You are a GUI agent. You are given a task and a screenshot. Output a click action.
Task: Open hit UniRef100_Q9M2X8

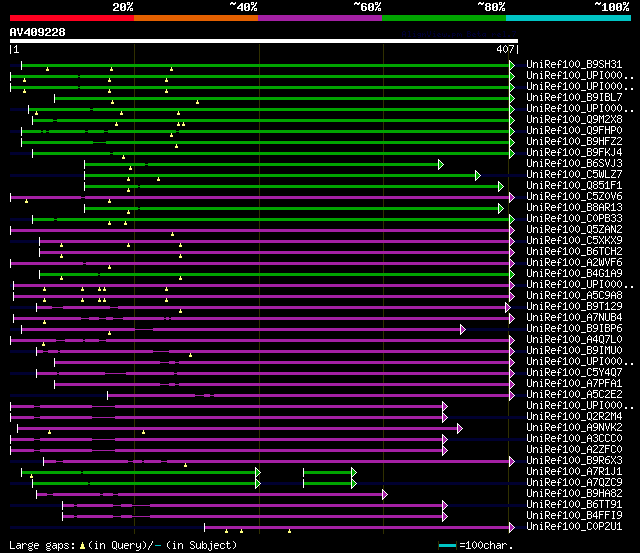pos(574,120)
